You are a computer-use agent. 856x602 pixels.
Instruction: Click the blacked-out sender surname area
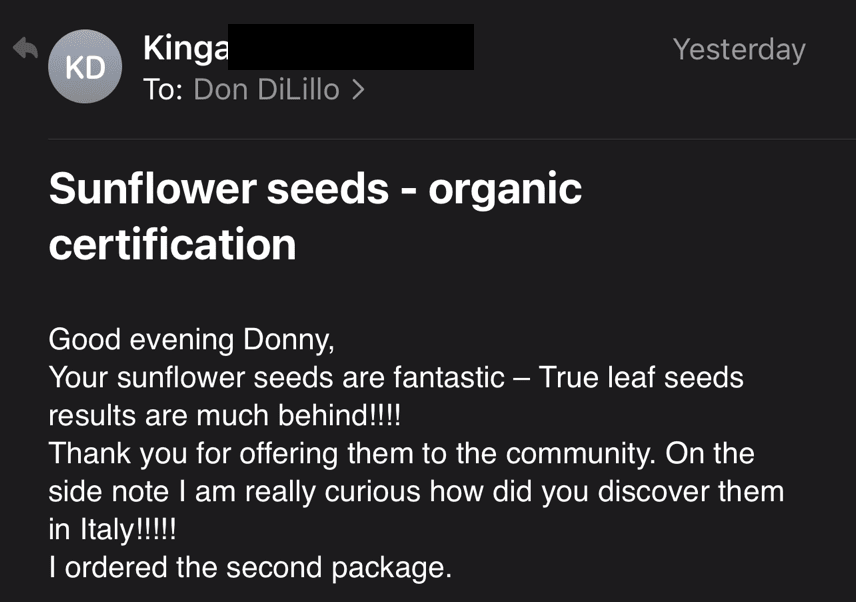click(x=352, y=48)
